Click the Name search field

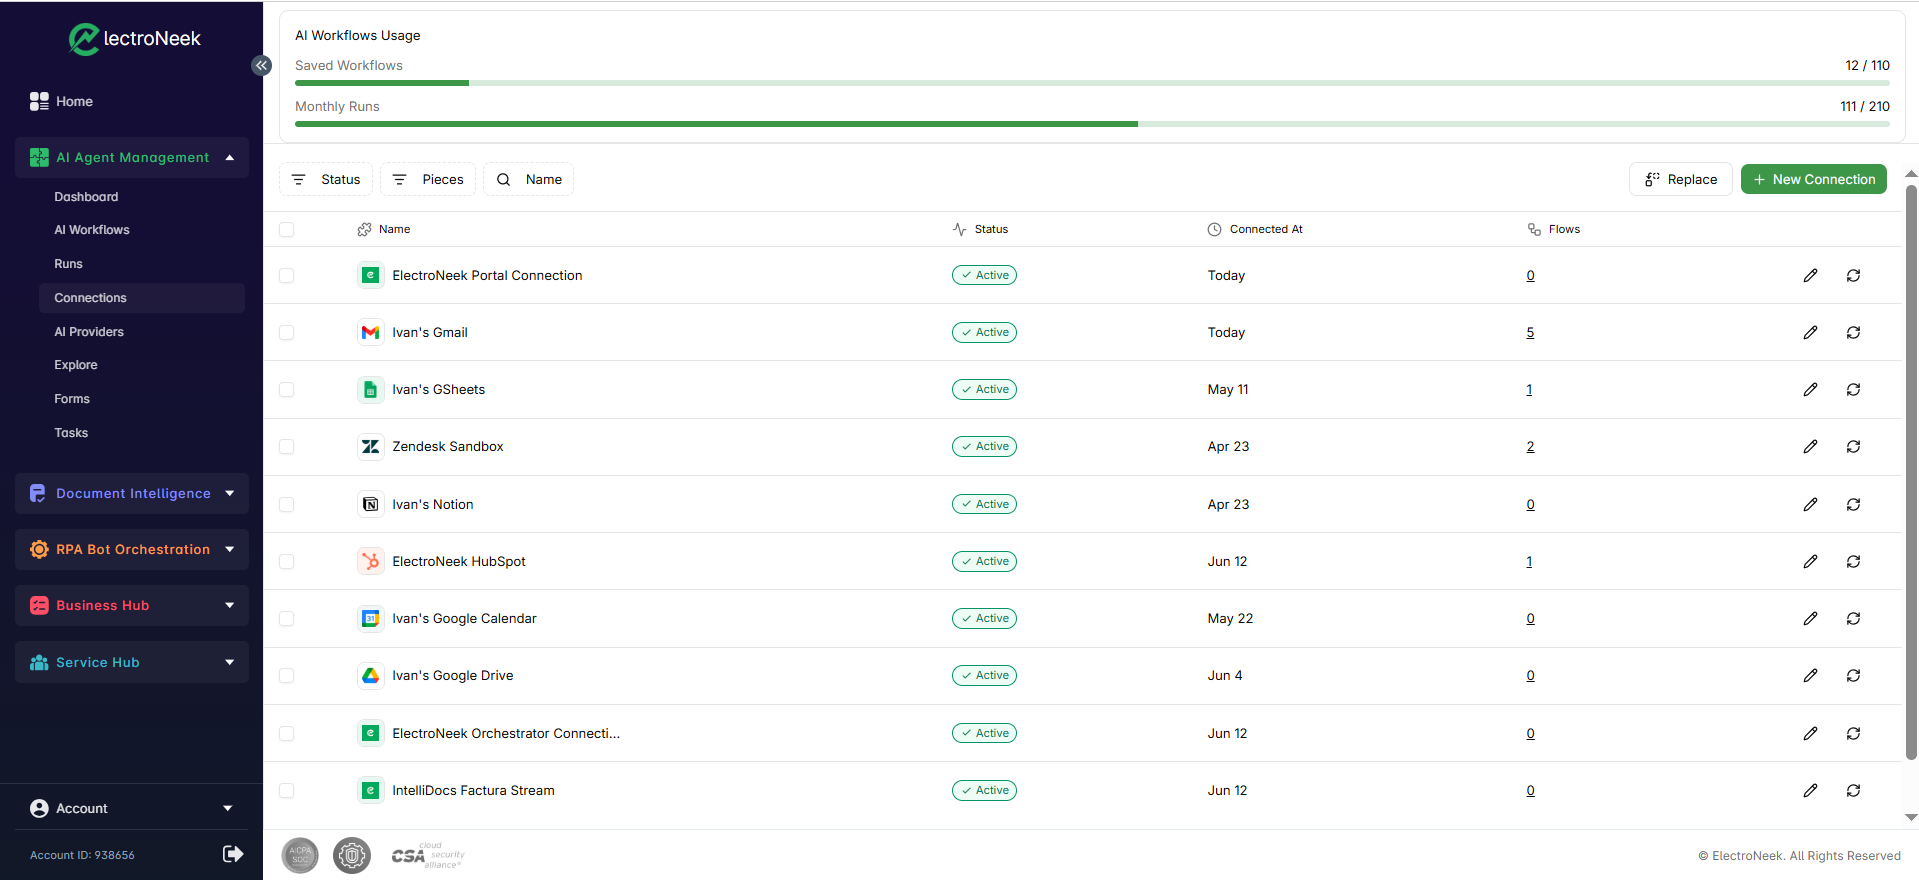[x=529, y=179]
